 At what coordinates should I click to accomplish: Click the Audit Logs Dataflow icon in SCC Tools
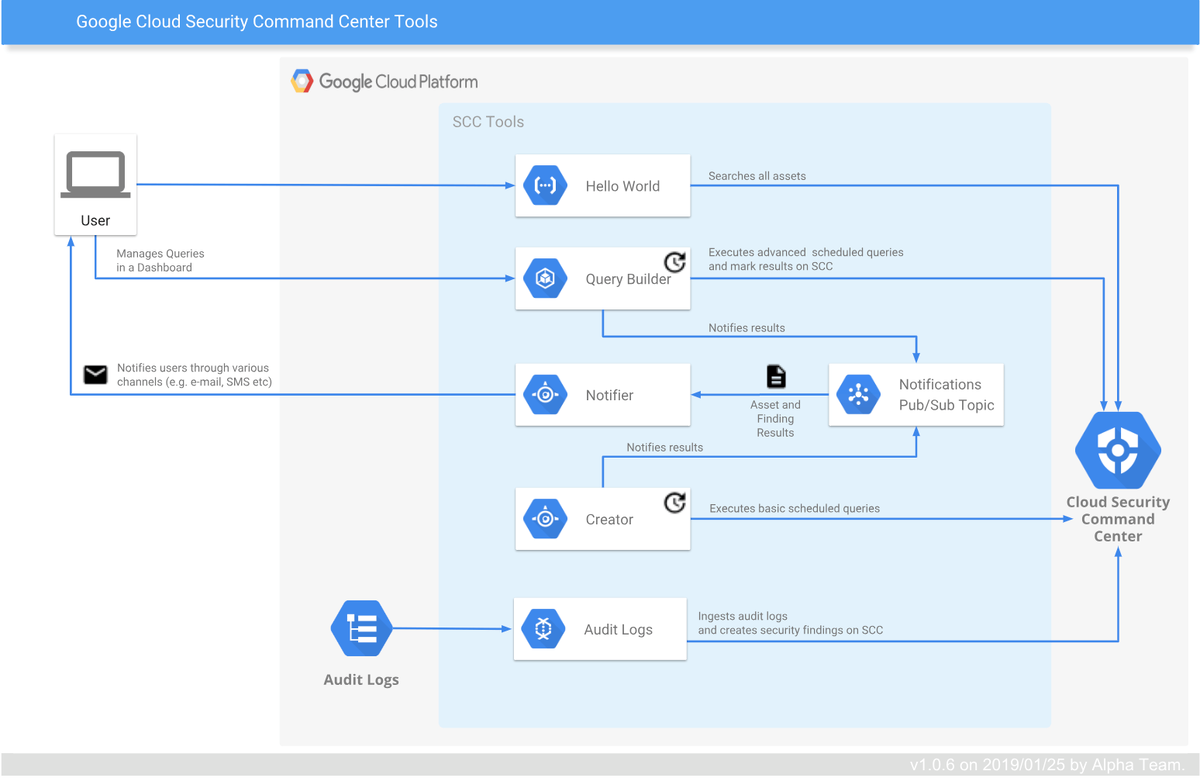click(543, 629)
